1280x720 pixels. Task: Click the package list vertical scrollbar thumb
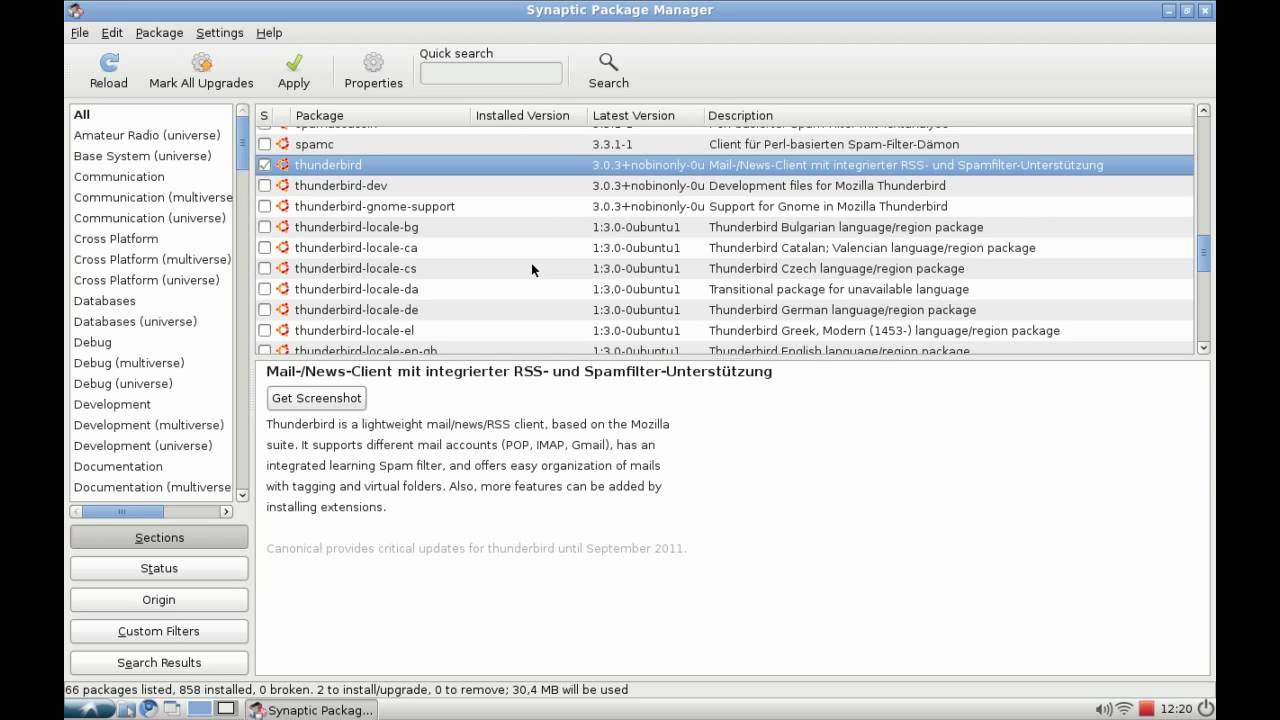coord(1204,253)
